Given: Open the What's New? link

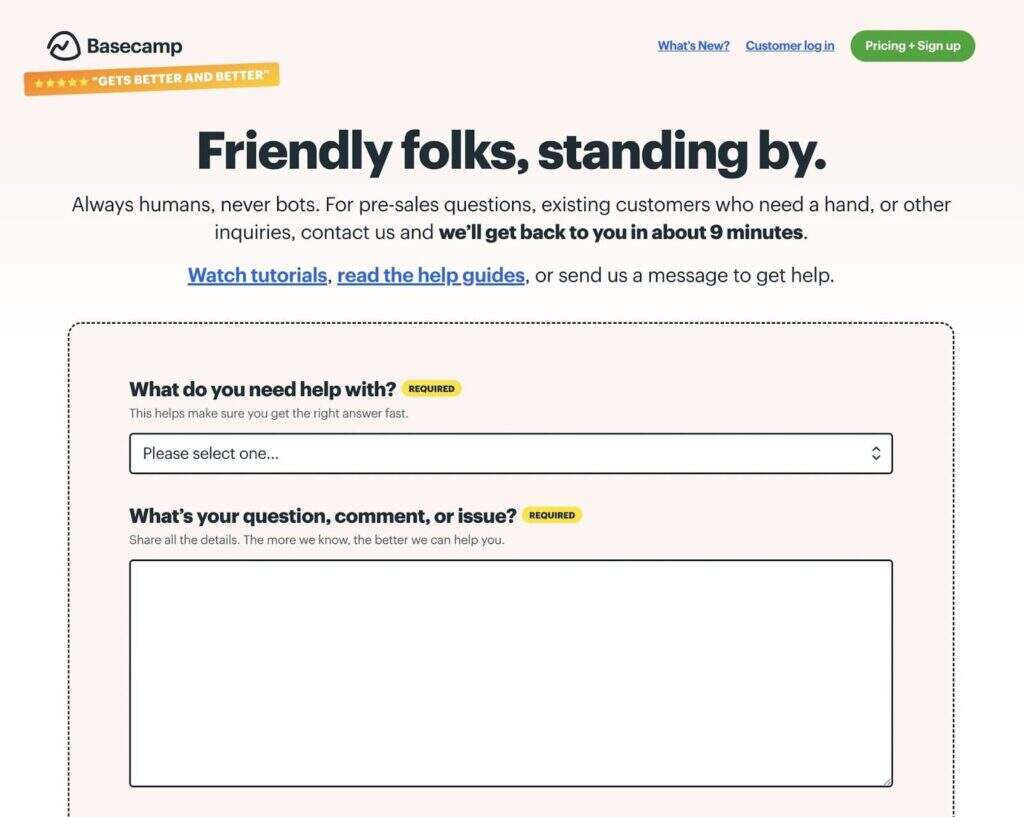Looking at the screenshot, I should click(x=693, y=46).
